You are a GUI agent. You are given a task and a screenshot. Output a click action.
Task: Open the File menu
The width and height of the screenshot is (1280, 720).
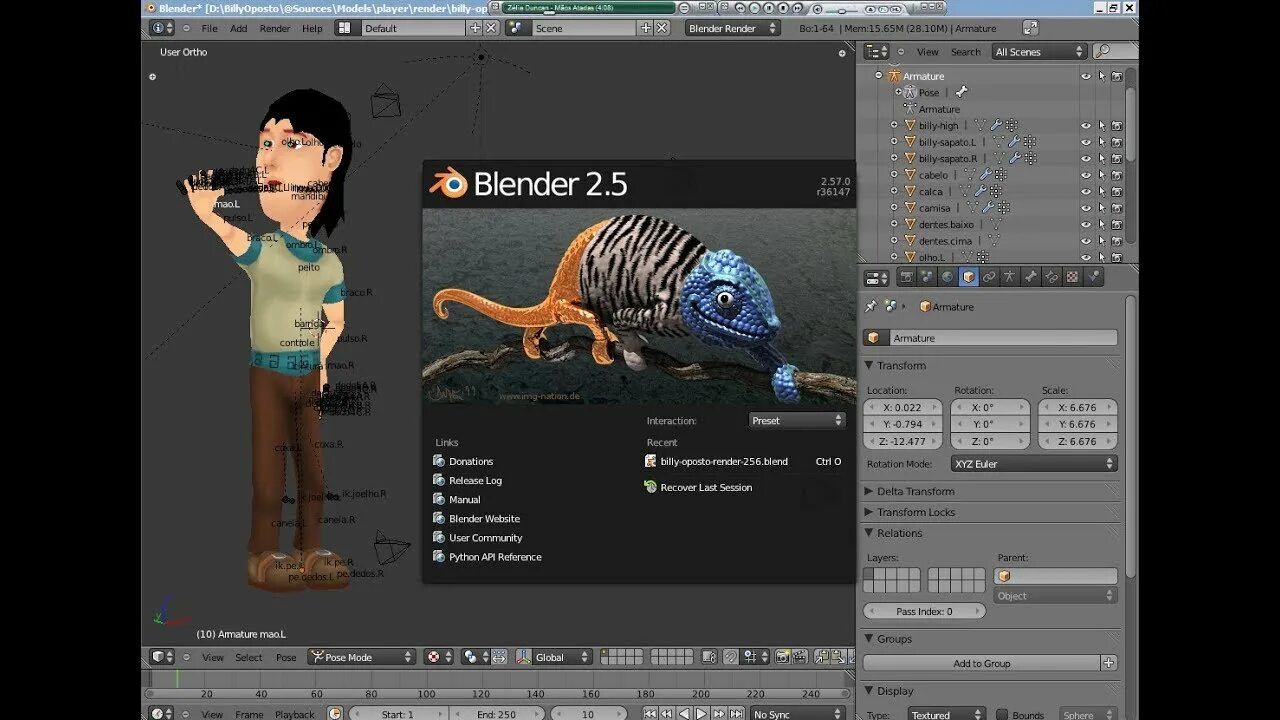click(x=209, y=28)
